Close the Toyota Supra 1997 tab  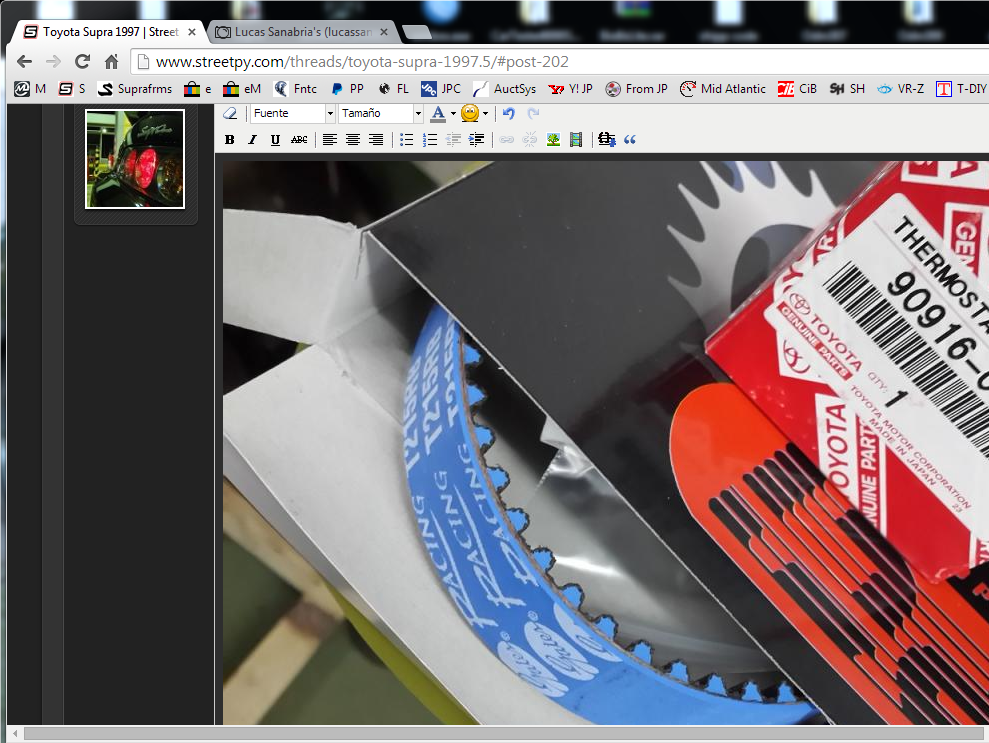192,32
